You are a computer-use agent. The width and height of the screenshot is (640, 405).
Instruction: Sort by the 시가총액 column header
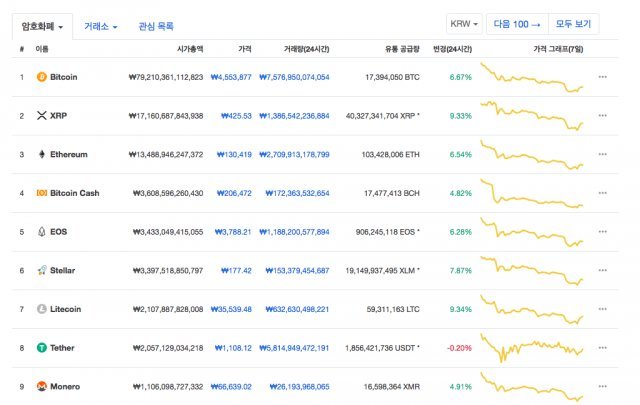[185, 48]
